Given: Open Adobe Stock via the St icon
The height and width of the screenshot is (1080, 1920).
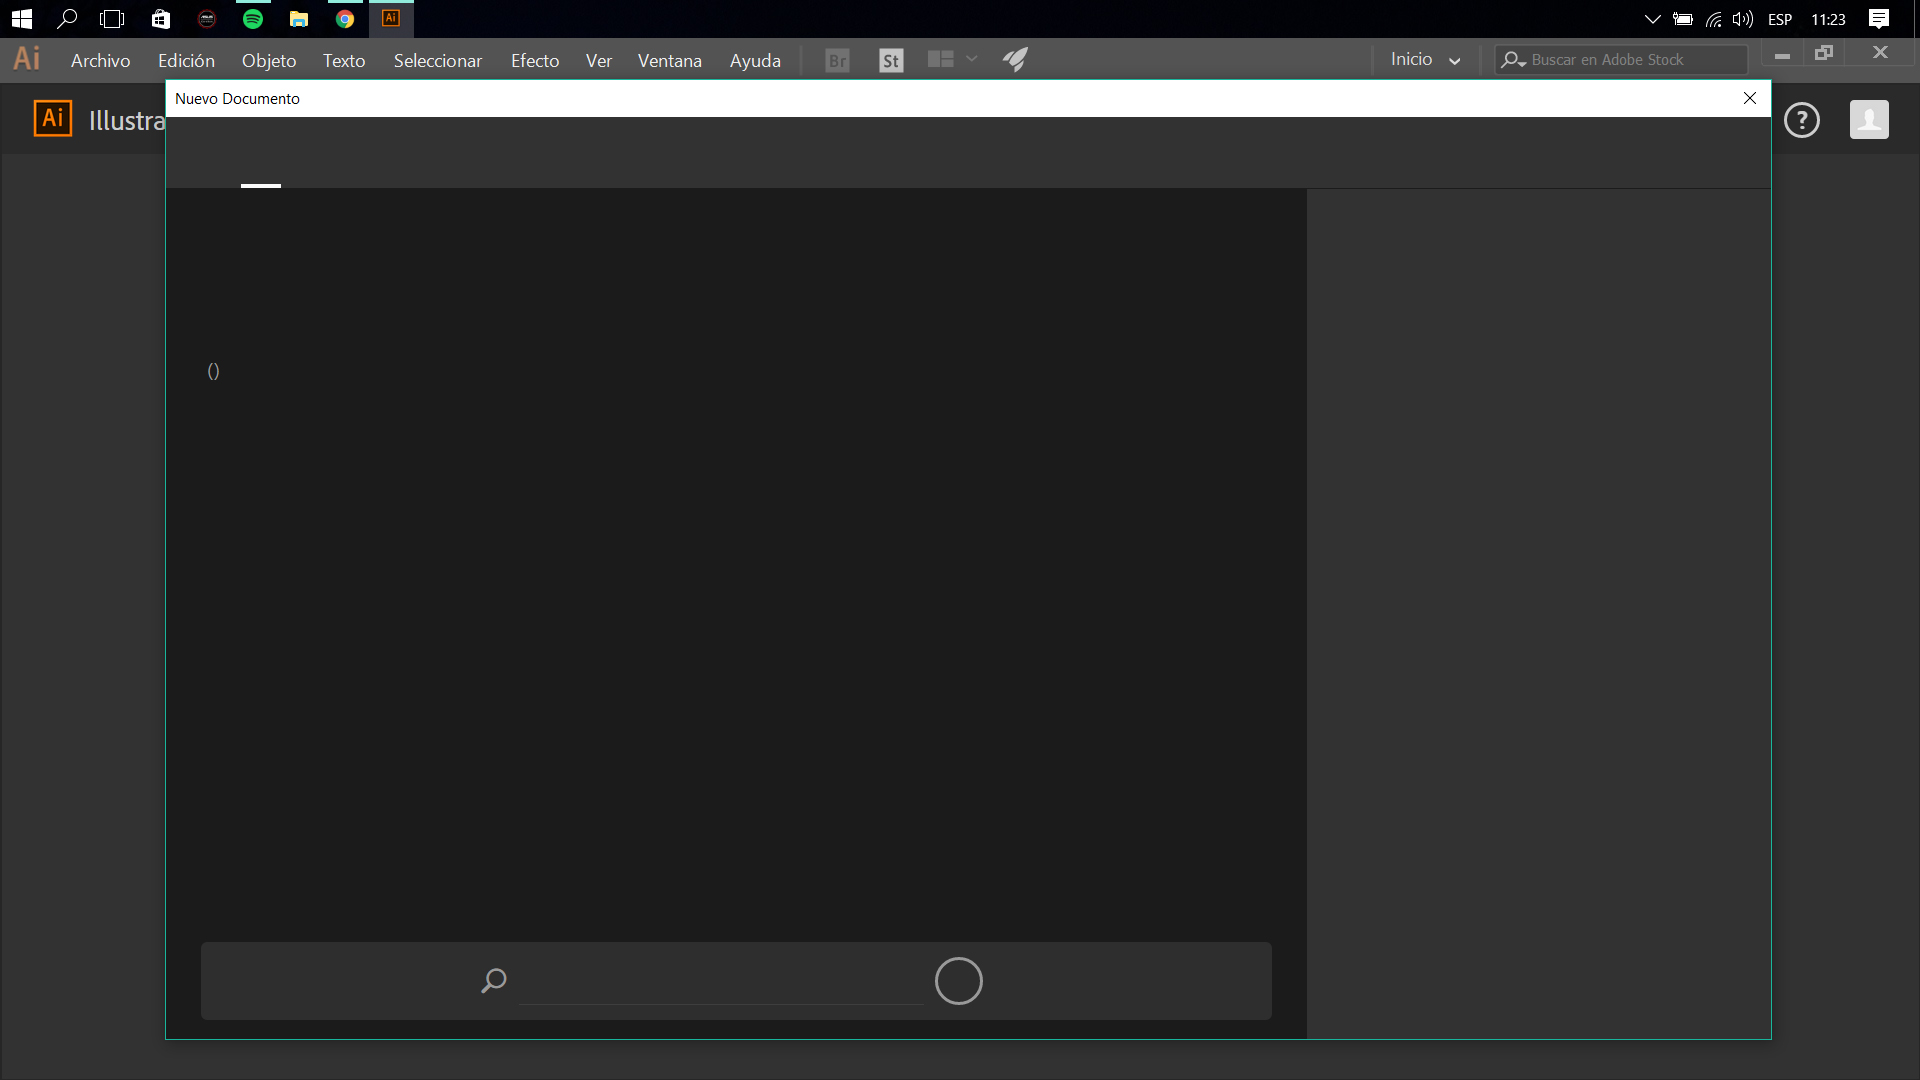Looking at the screenshot, I should click(x=891, y=60).
